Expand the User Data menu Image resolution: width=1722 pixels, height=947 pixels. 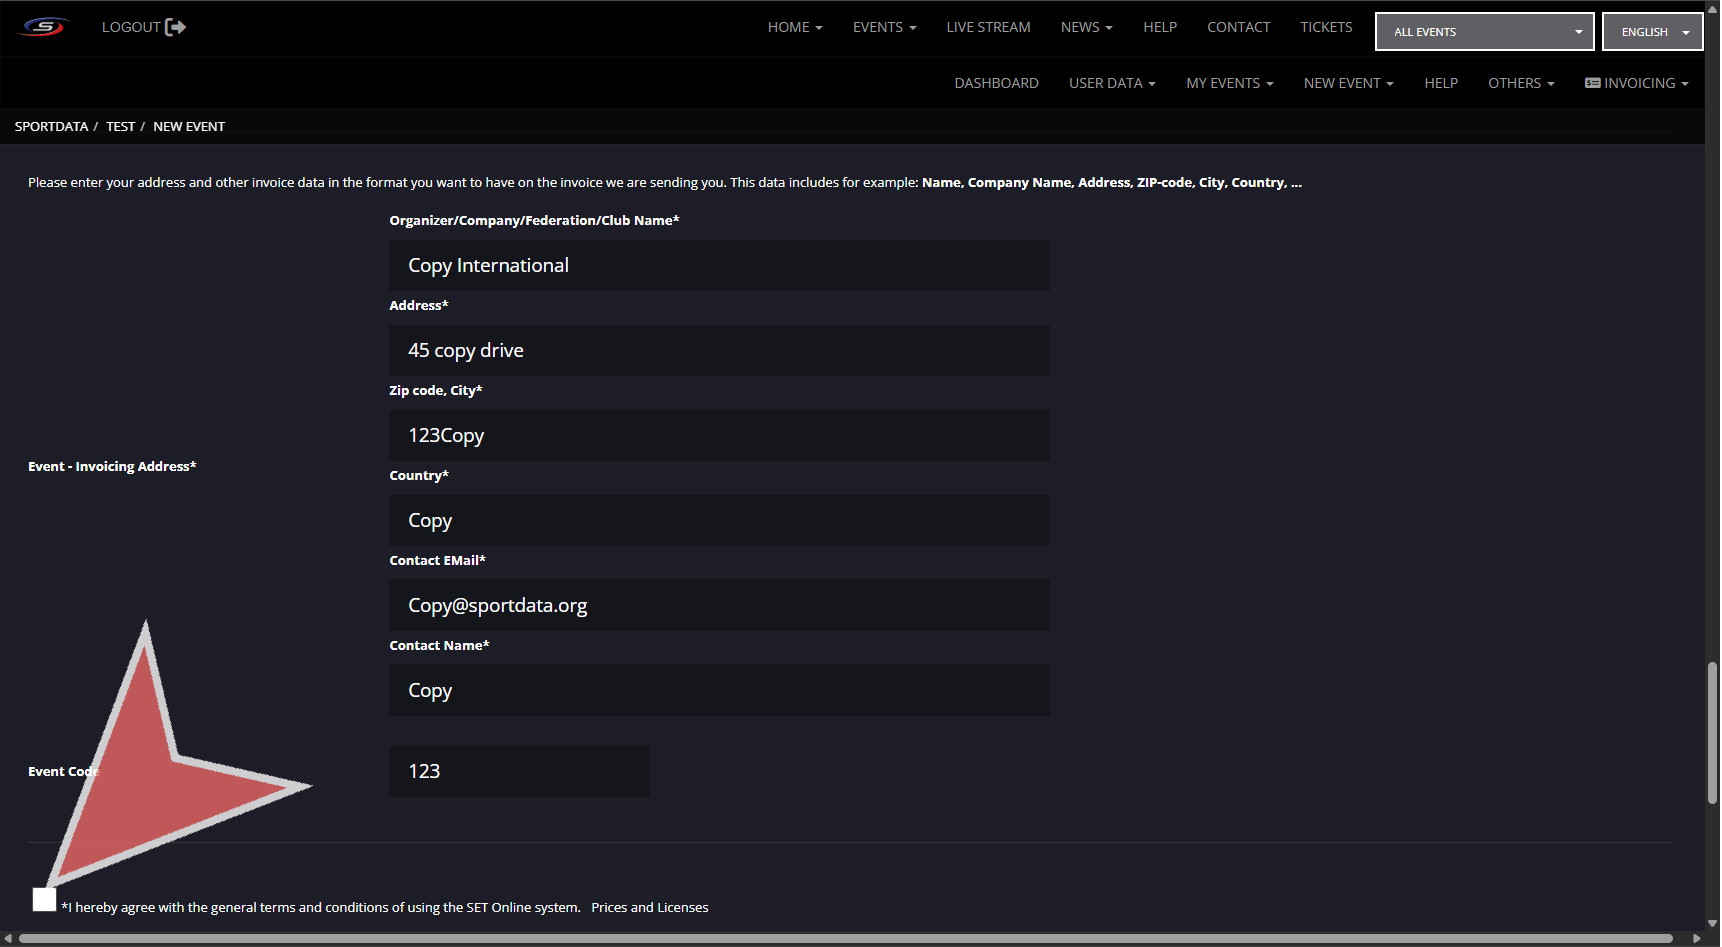pyautogui.click(x=1111, y=83)
